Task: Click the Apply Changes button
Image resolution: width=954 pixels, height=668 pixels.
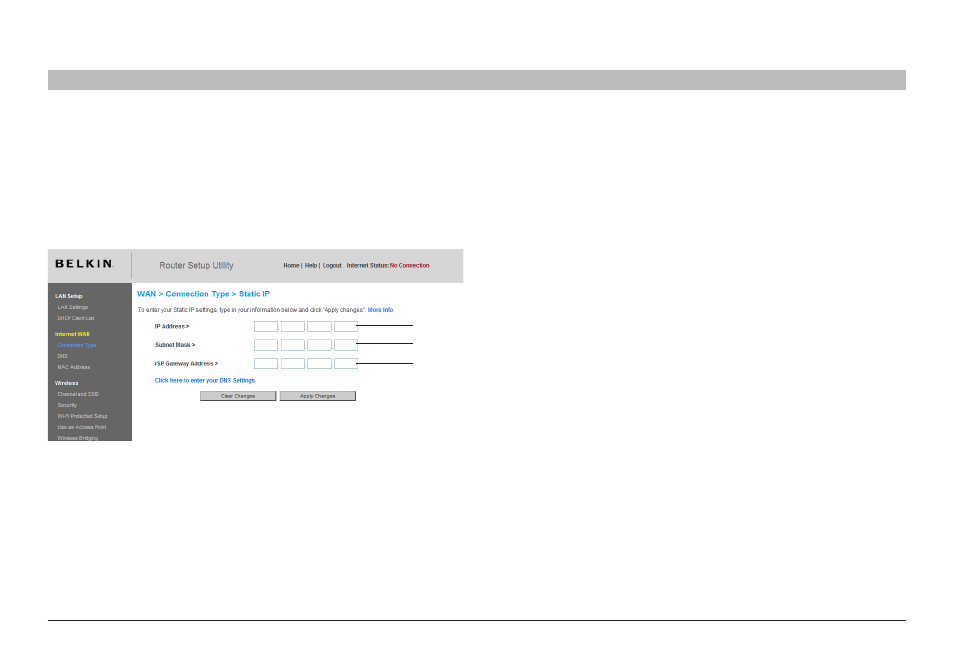Action: coord(318,396)
